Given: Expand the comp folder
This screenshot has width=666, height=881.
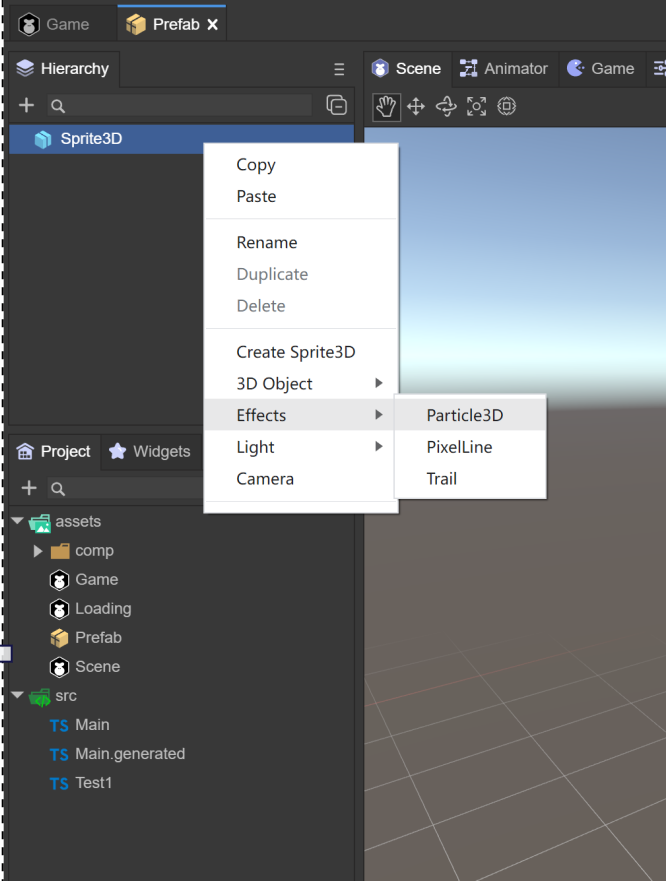Looking at the screenshot, I should [x=38, y=551].
